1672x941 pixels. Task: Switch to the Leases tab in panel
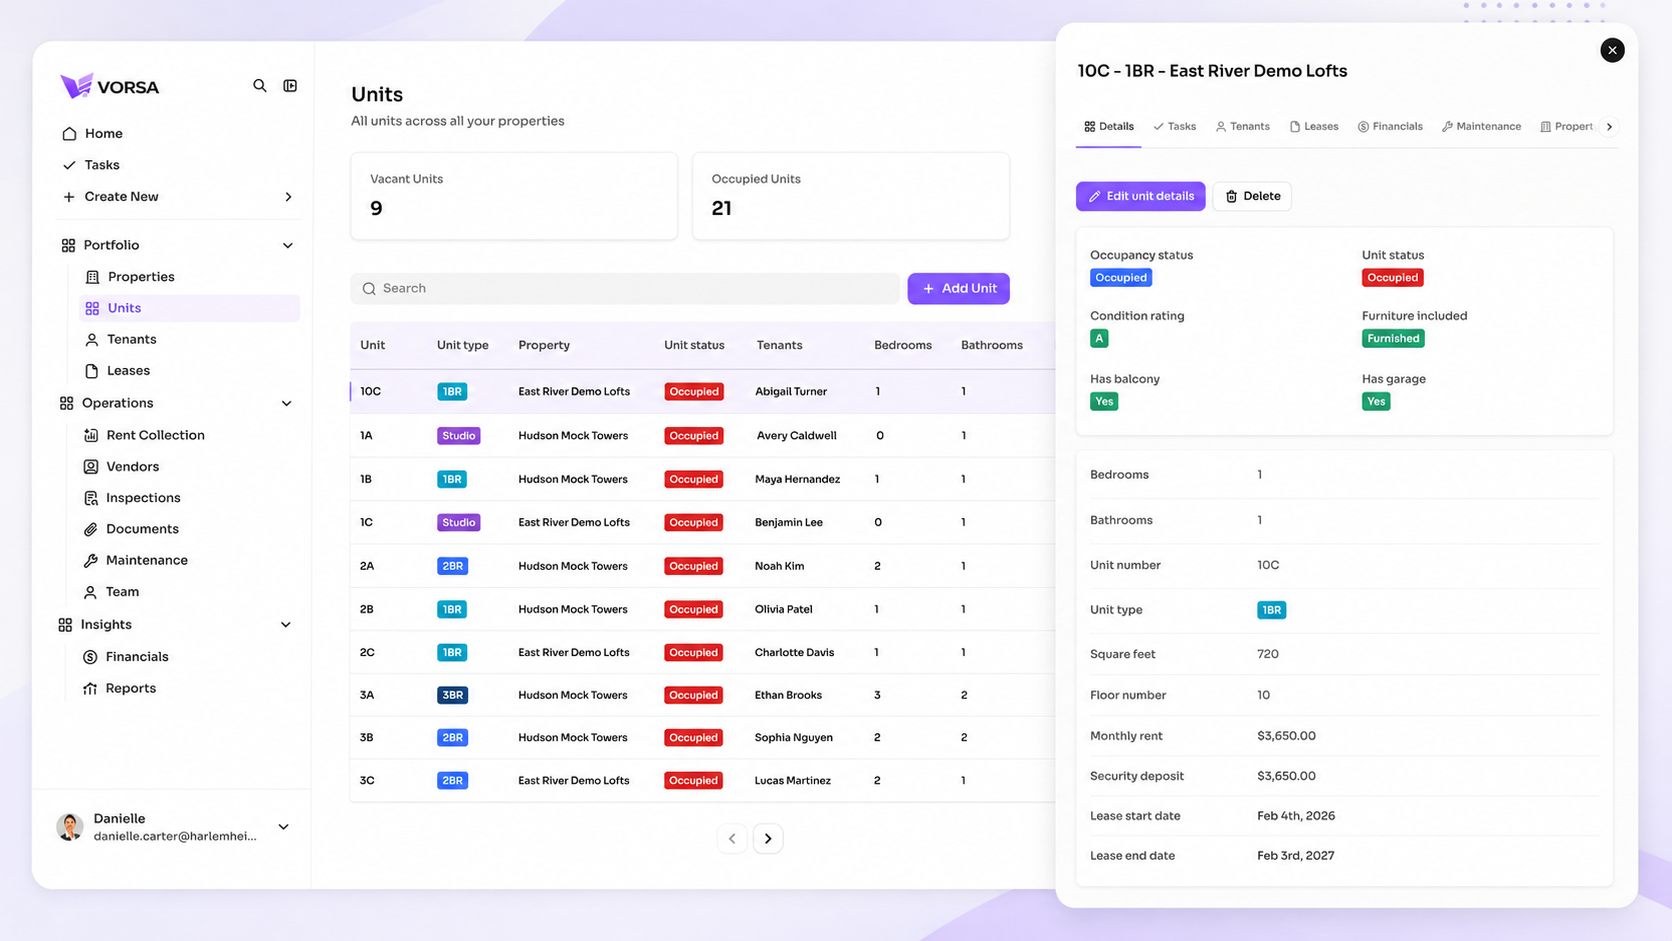click(1314, 127)
